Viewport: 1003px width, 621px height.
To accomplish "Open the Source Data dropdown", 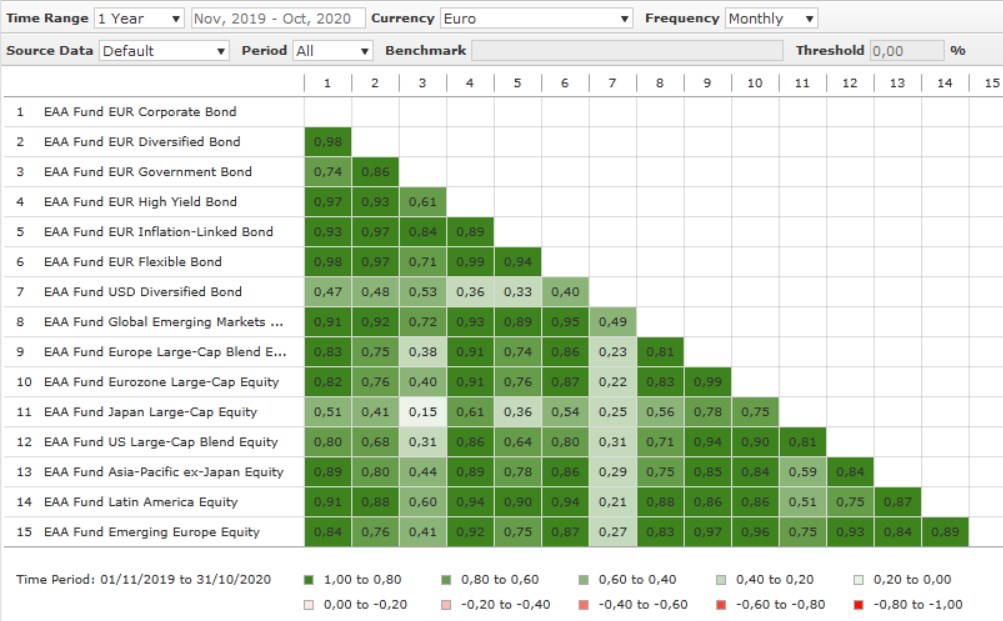I will [164, 50].
